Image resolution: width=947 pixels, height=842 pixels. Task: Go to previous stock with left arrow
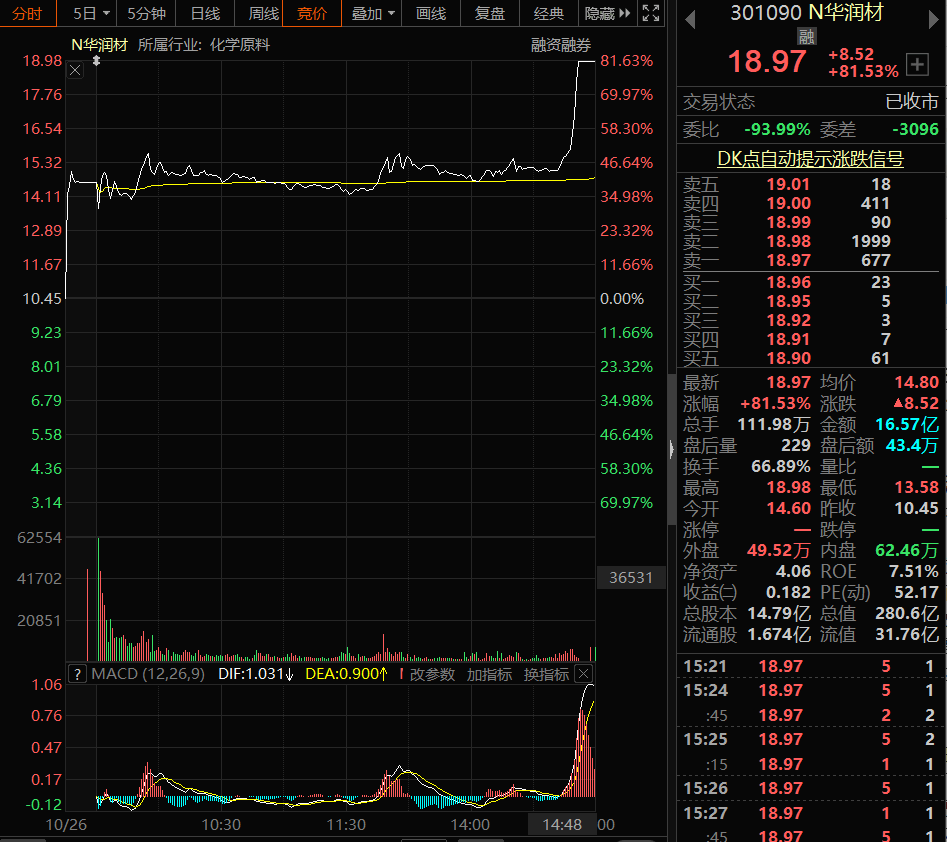tap(690, 20)
